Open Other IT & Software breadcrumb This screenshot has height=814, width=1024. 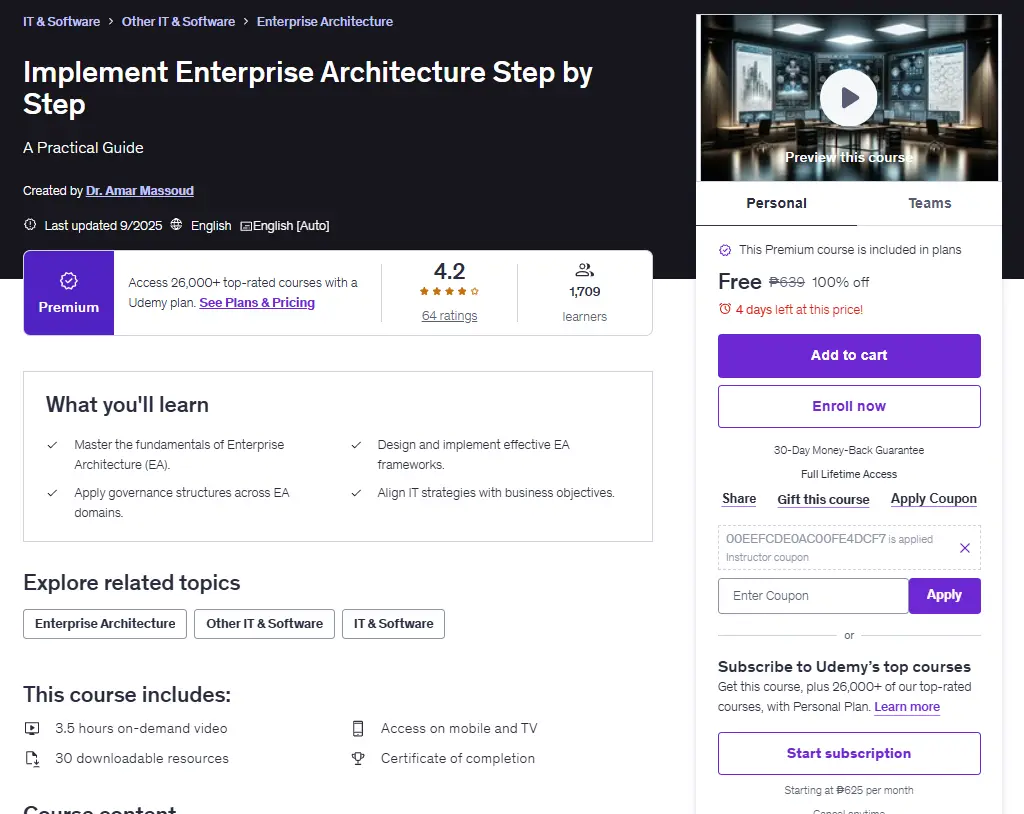[x=178, y=22]
